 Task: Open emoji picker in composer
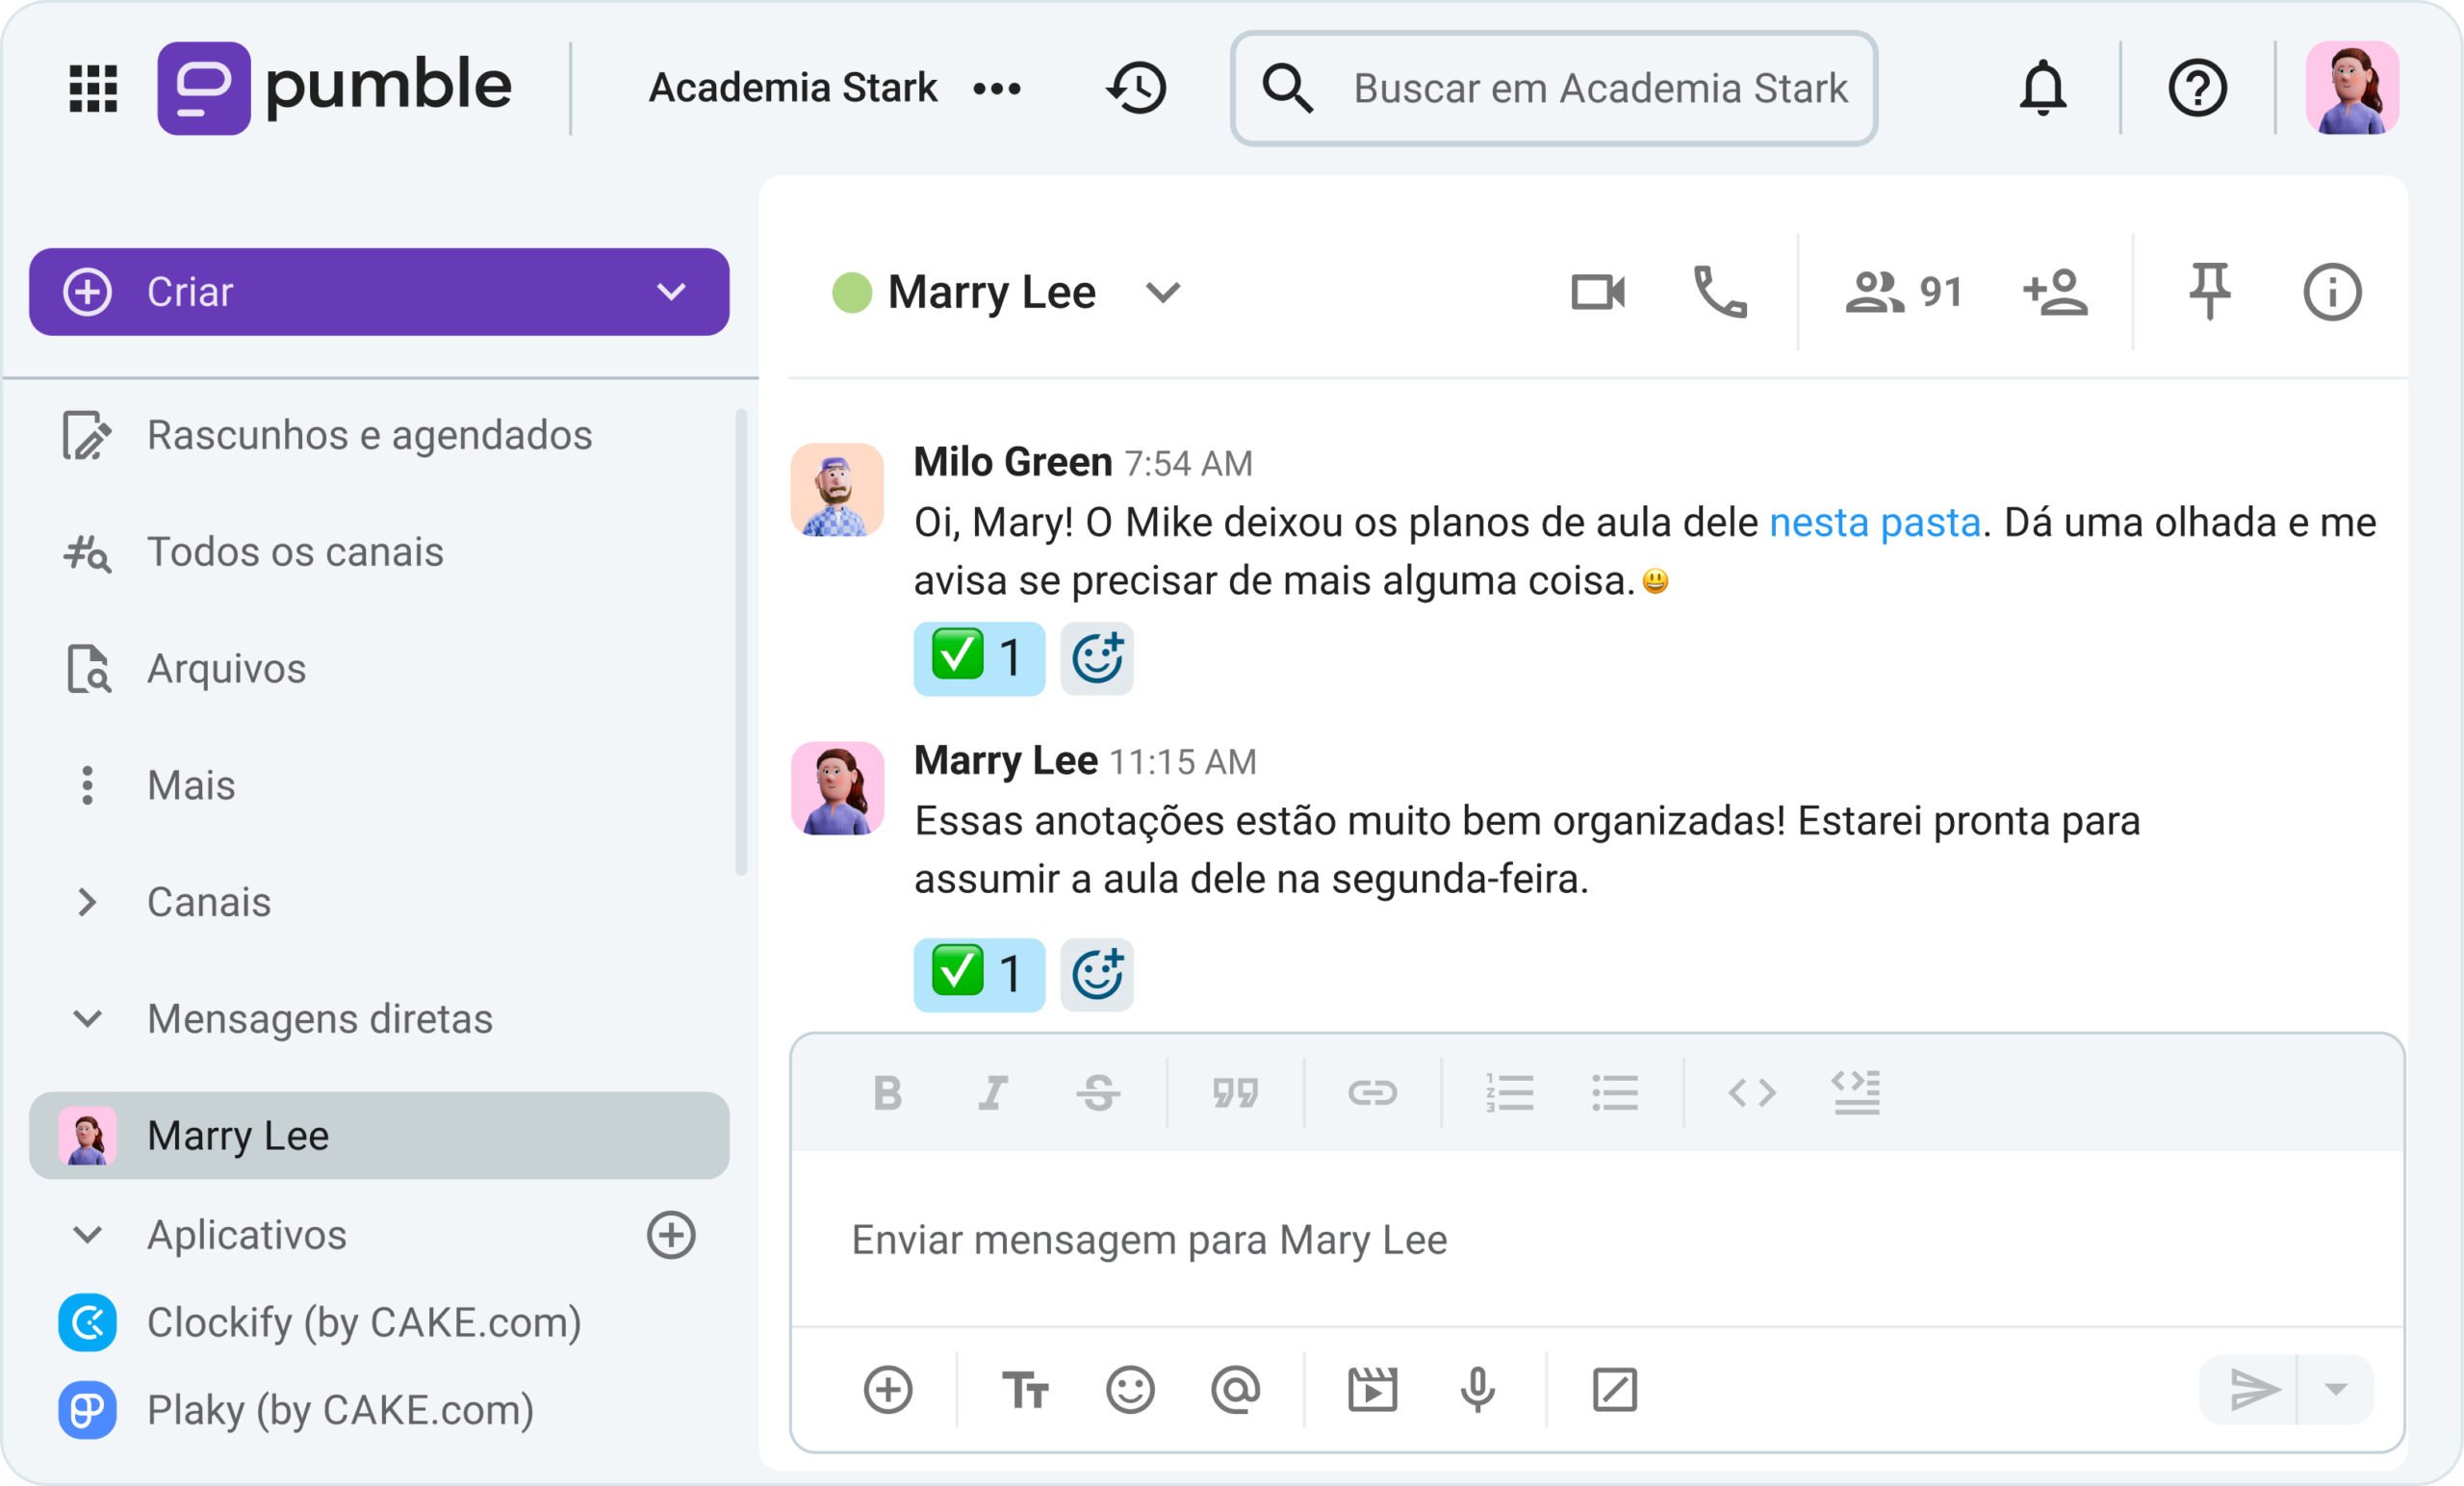pyautogui.click(x=1130, y=1389)
